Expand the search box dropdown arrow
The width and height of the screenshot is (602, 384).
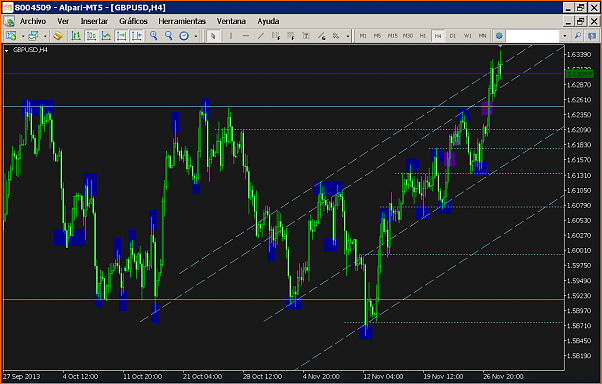[565, 36]
